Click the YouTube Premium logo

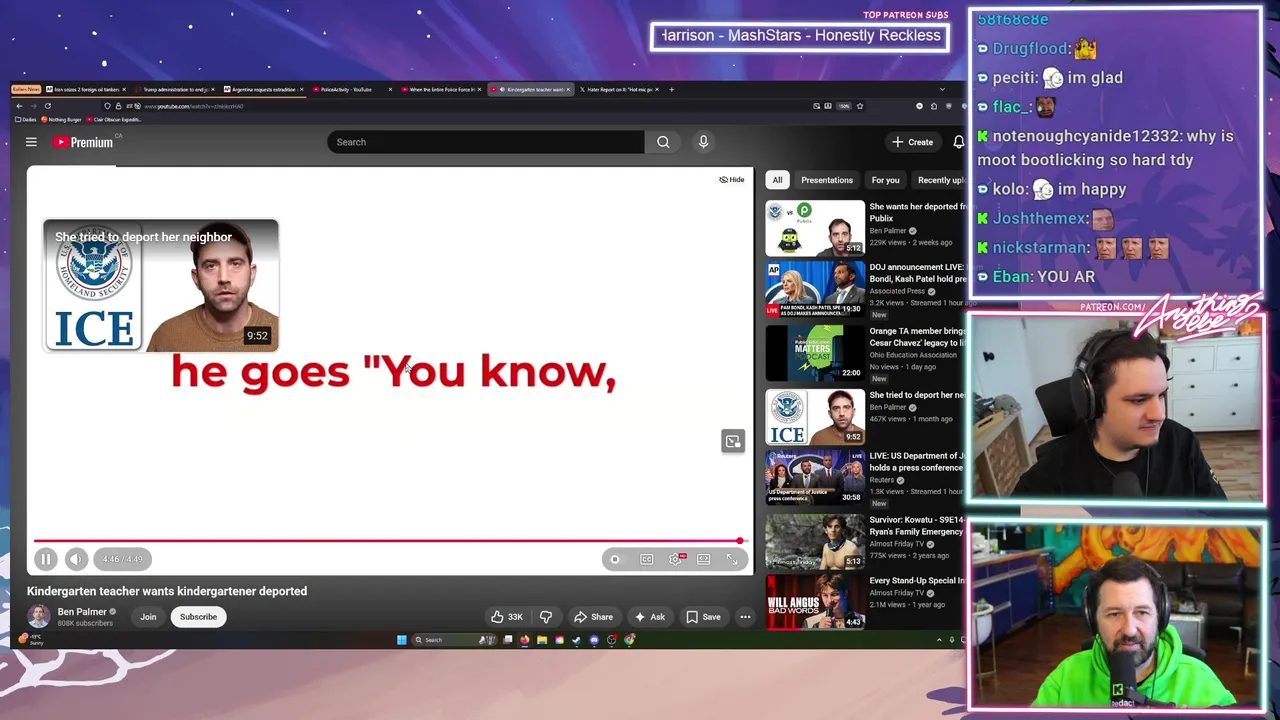tap(83, 142)
